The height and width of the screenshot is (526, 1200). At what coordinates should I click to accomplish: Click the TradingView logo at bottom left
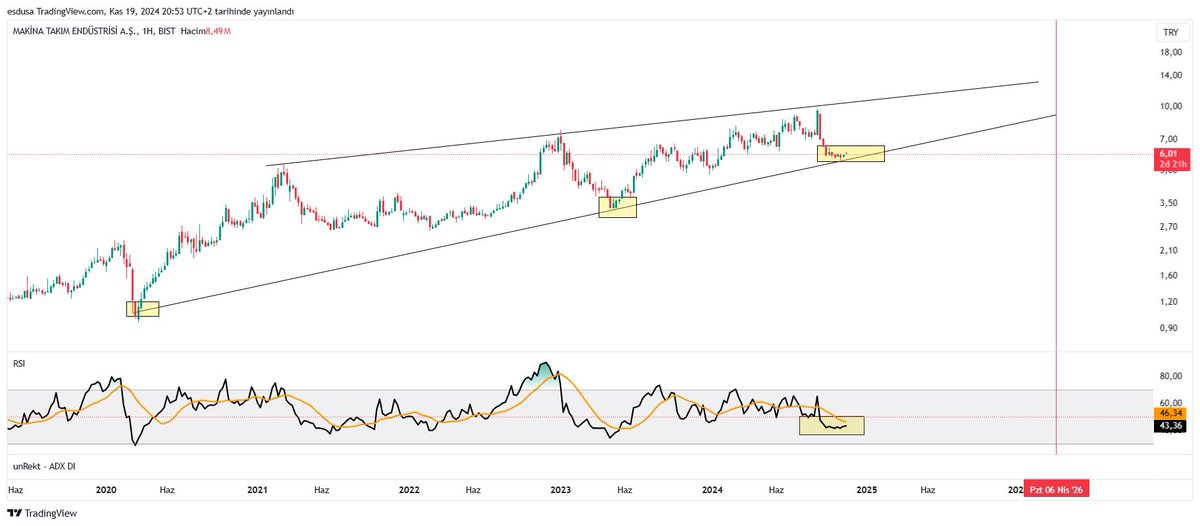(41, 513)
